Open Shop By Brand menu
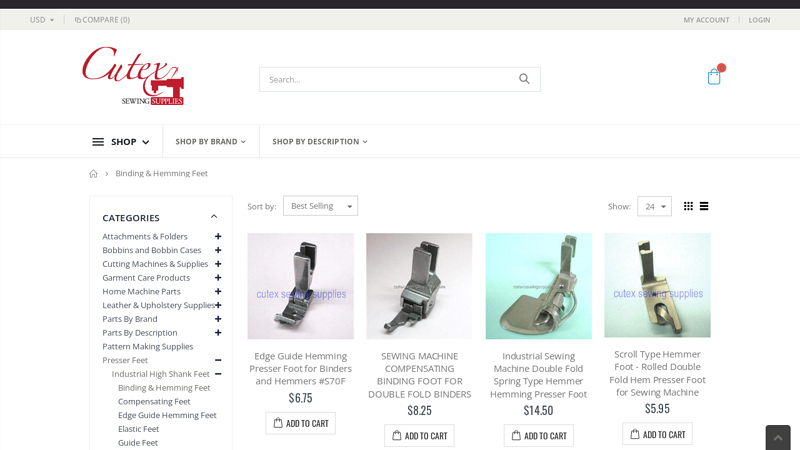 pos(210,142)
